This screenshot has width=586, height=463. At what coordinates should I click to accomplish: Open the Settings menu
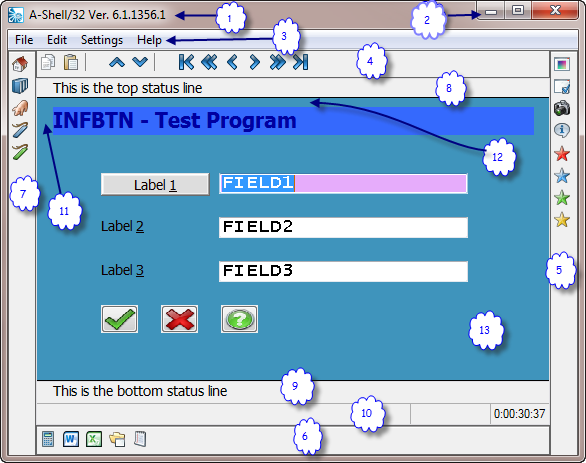(102, 40)
